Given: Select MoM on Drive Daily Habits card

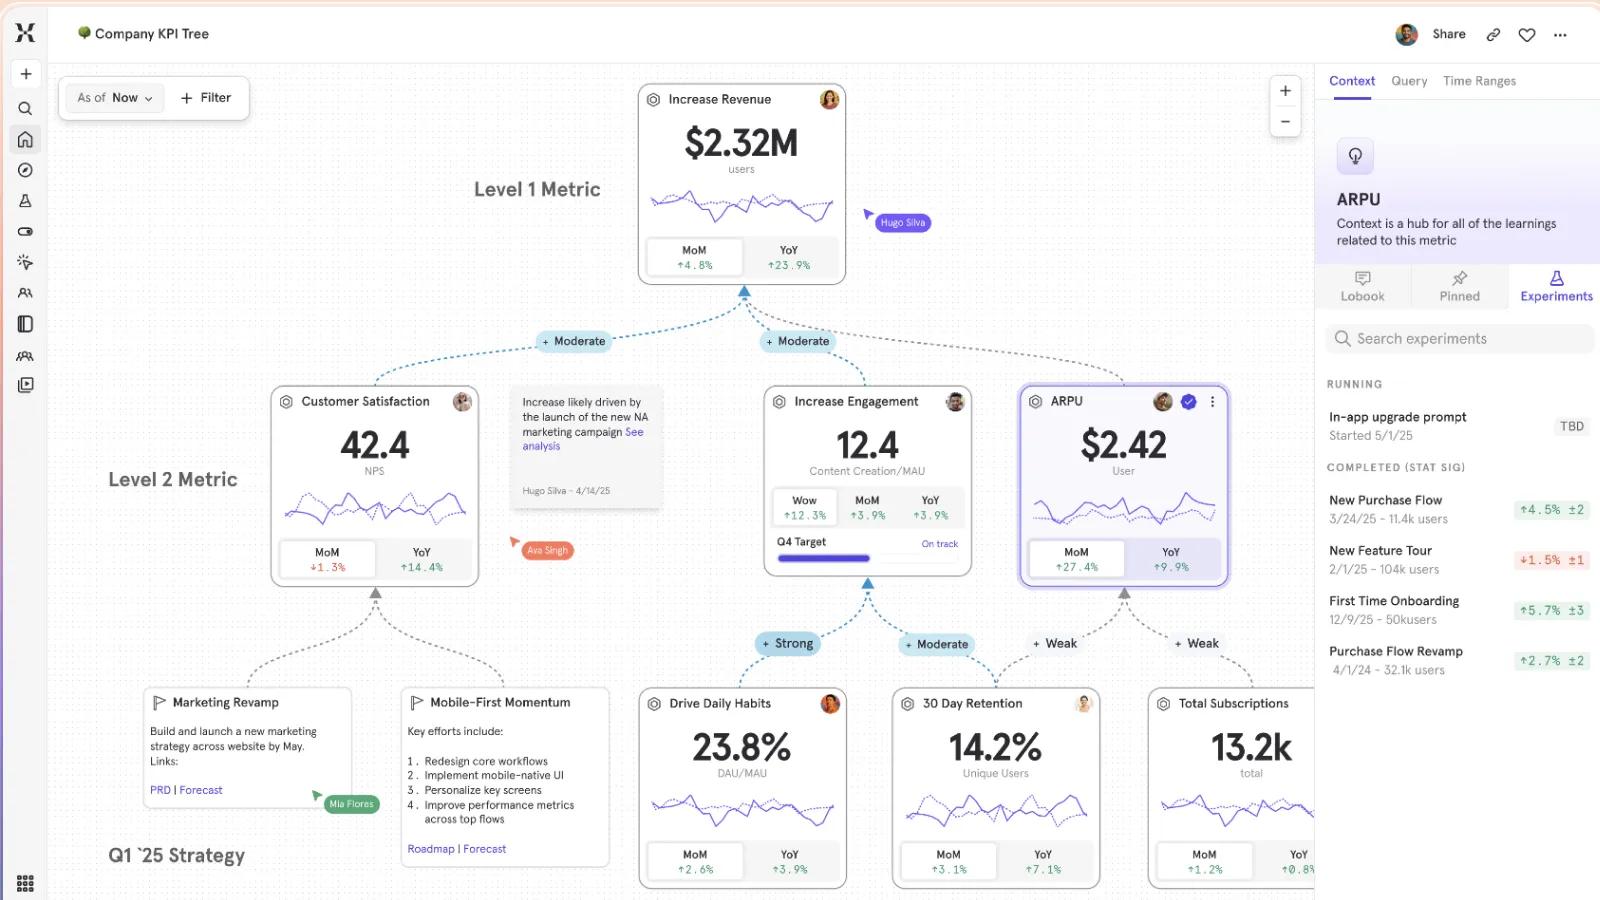Looking at the screenshot, I should point(695,861).
